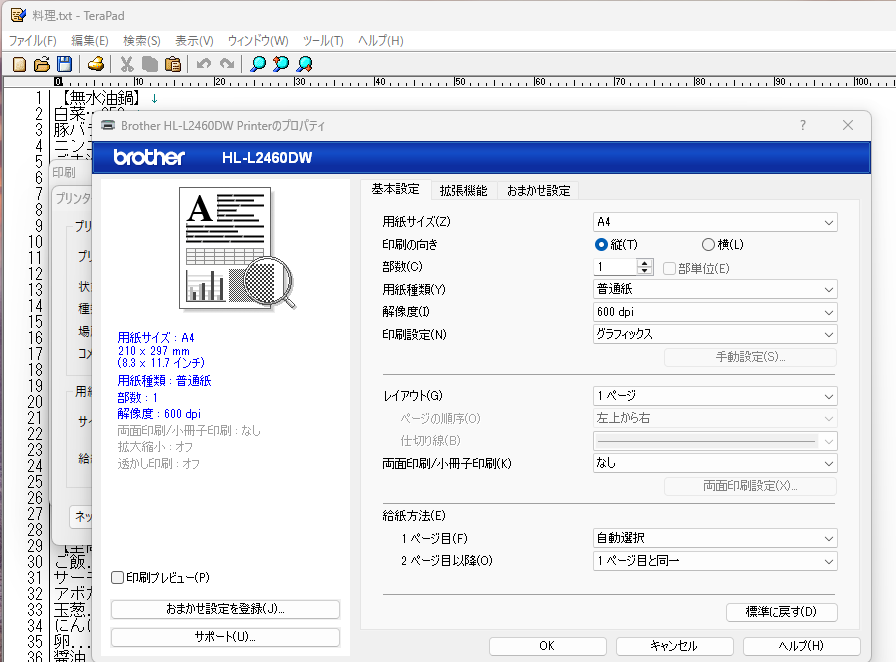896x662 pixels.
Task: Increase copies with the up spinner arrow
Action: tap(645, 263)
